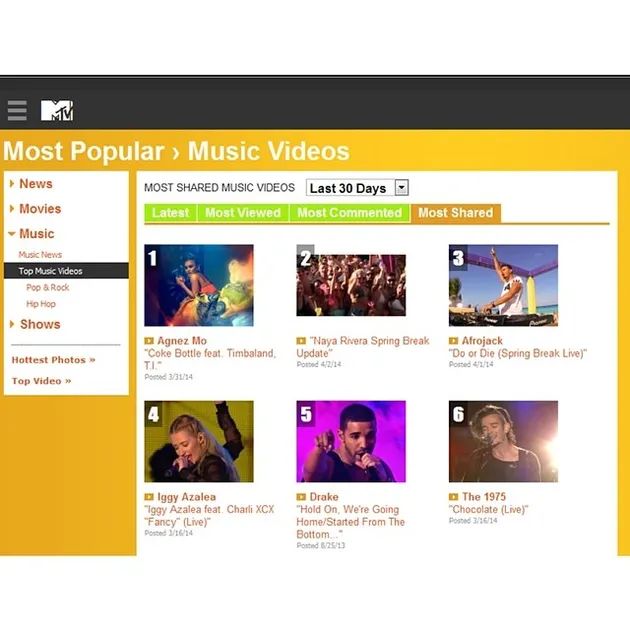
Task: Open Hottest Photos link
Action: point(53,360)
